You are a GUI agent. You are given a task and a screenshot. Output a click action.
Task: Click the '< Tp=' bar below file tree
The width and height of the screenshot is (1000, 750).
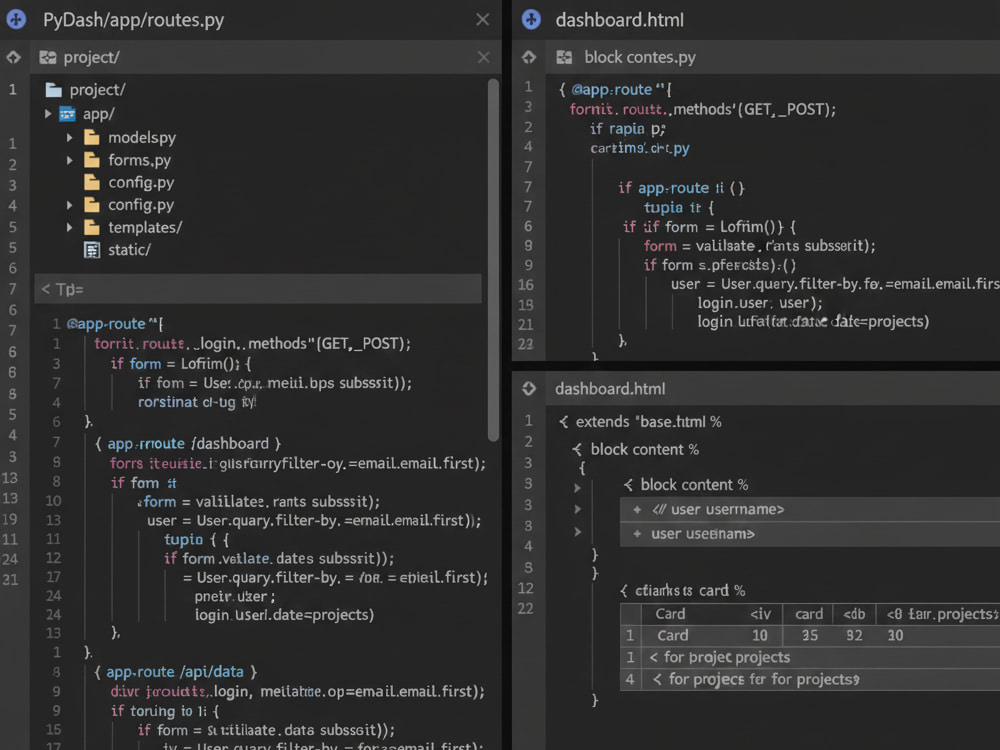point(258,289)
